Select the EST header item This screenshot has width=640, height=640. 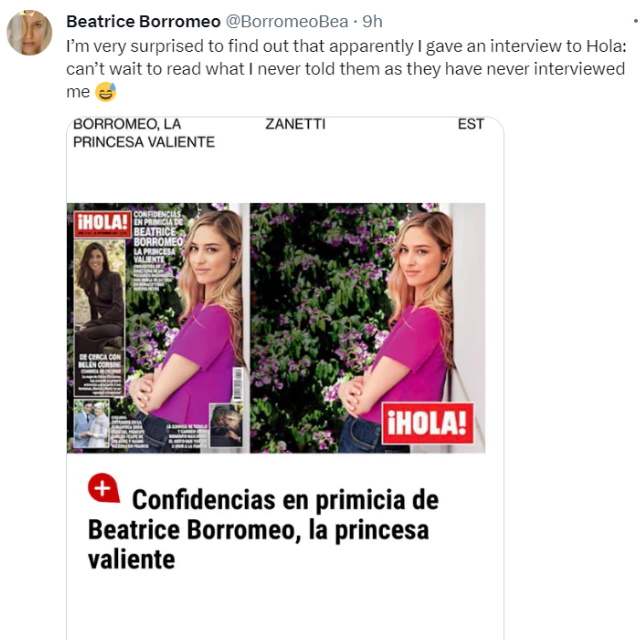[x=471, y=124]
